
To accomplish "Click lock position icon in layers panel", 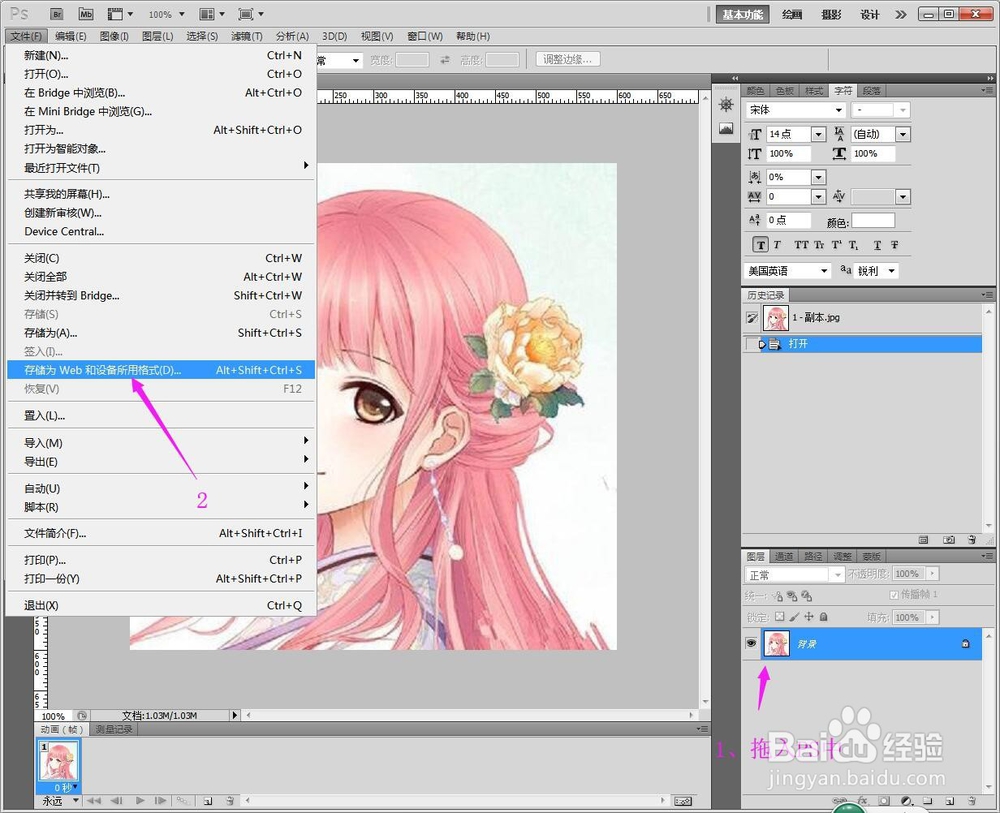I will pos(809,617).
